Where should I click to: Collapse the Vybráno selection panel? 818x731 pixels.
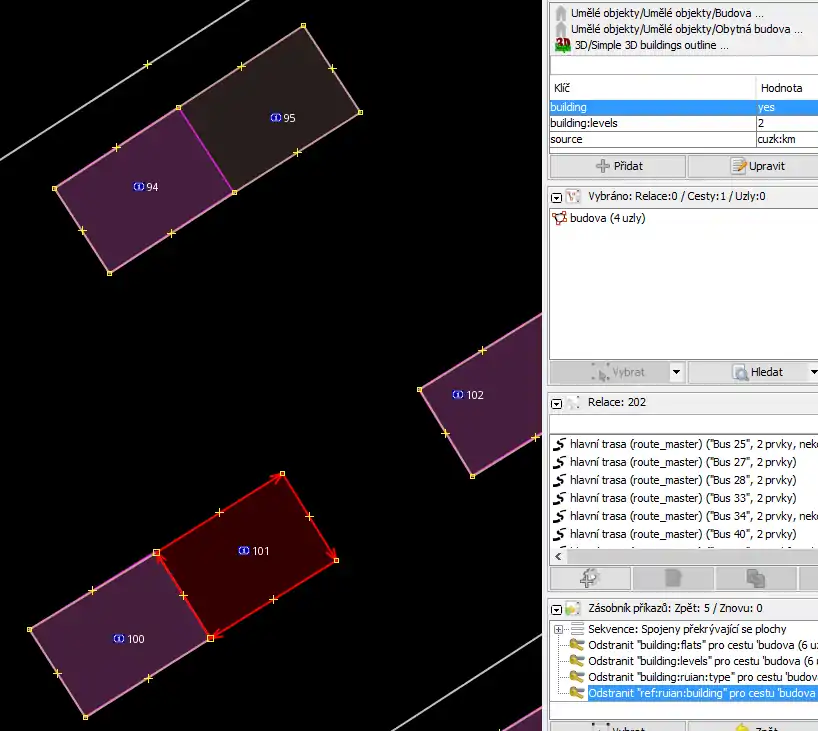tap(557, 197)
